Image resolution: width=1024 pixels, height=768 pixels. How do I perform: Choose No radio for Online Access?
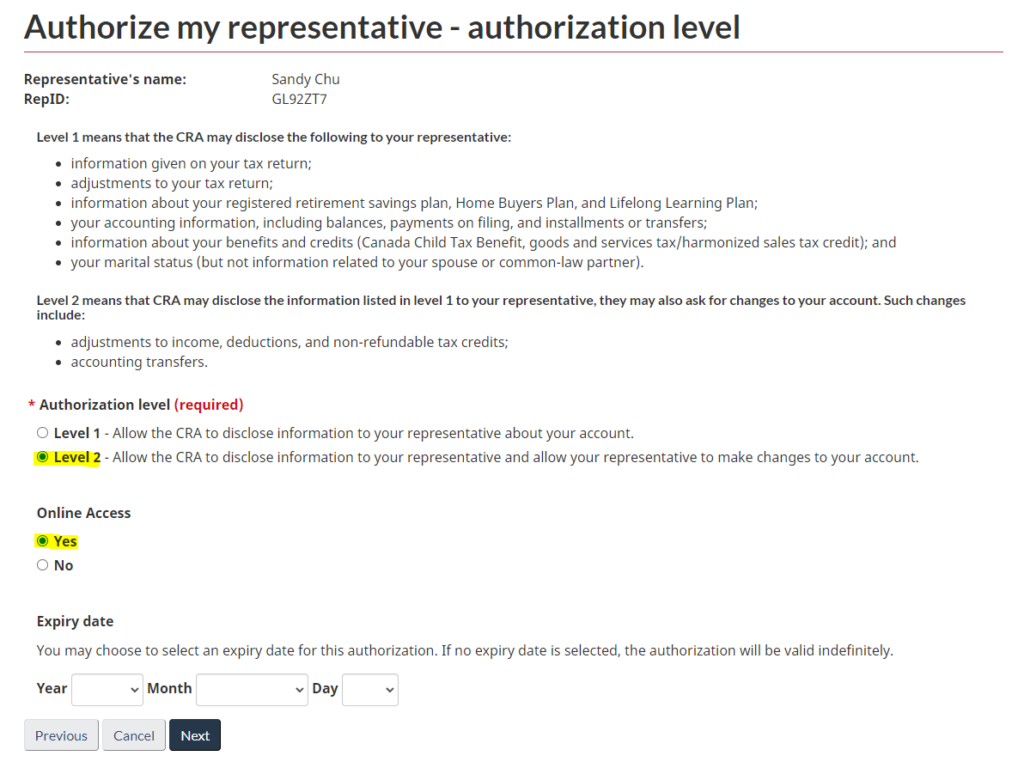42,565
